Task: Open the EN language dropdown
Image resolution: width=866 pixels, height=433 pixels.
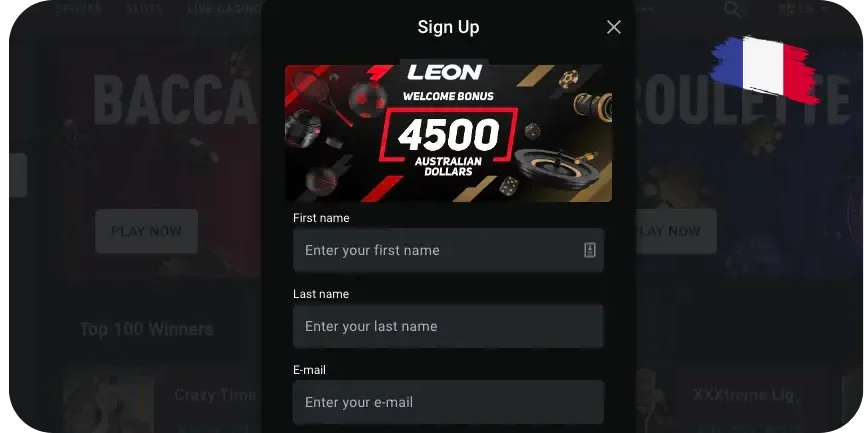Action: pyautogui.click(x=802, y=9)
